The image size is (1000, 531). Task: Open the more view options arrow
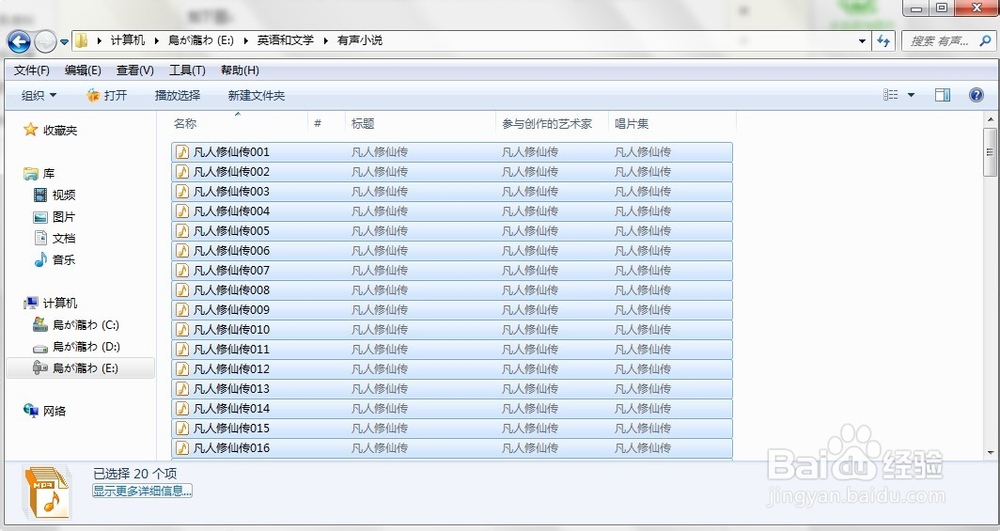pyautogui.click(x=911, y=95)
